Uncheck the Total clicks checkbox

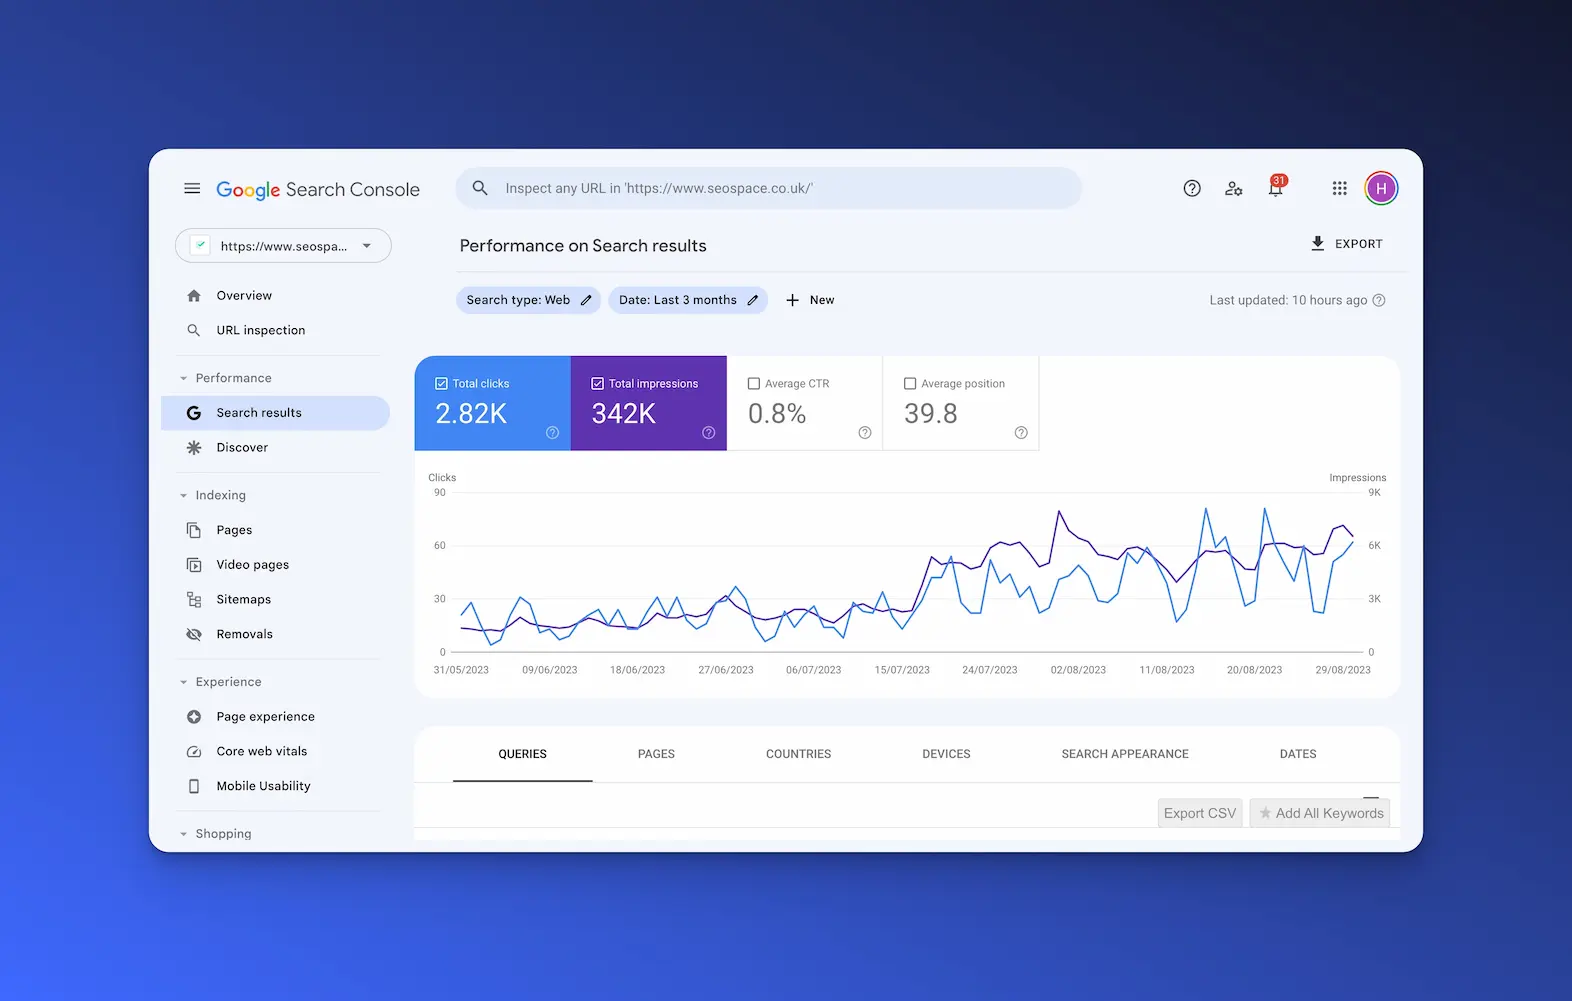point(441,383)
